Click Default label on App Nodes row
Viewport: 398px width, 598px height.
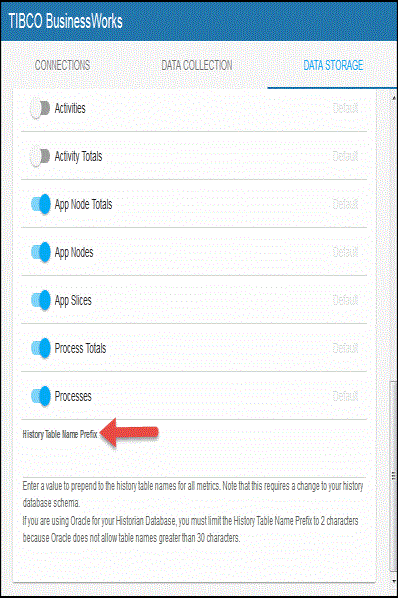pyautogui.click(x=345, y=252)
